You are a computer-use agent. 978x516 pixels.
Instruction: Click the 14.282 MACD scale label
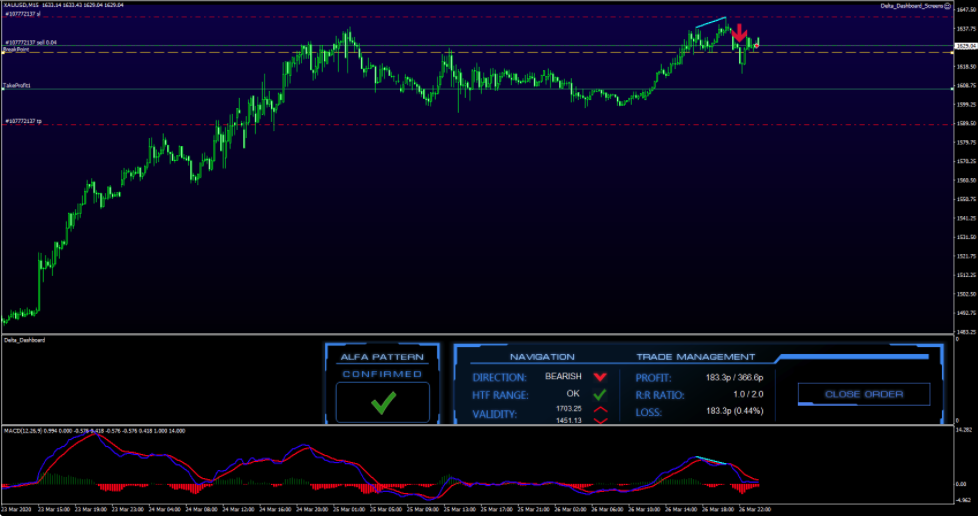966,431
